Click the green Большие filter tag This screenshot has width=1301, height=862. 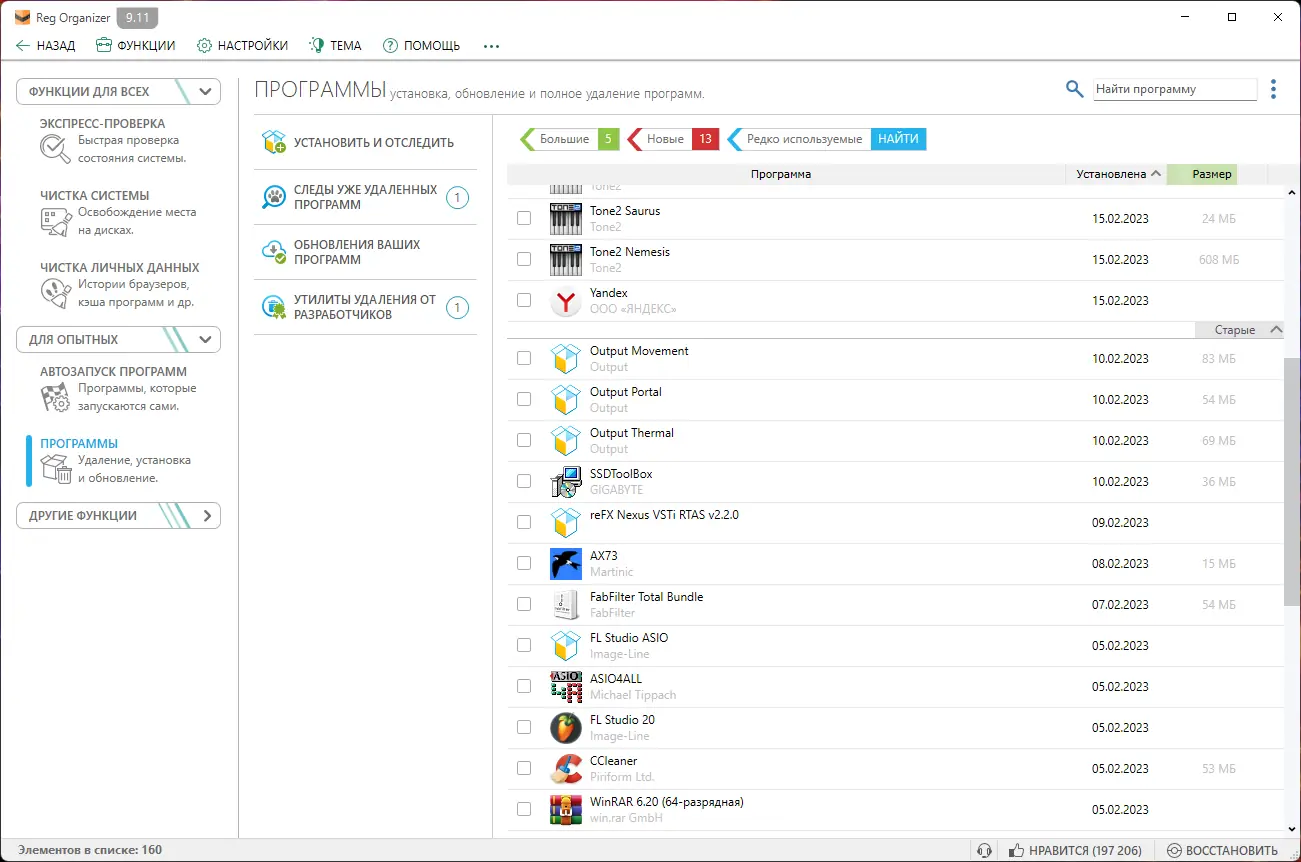pyautogui.click(x=570, y=139)
